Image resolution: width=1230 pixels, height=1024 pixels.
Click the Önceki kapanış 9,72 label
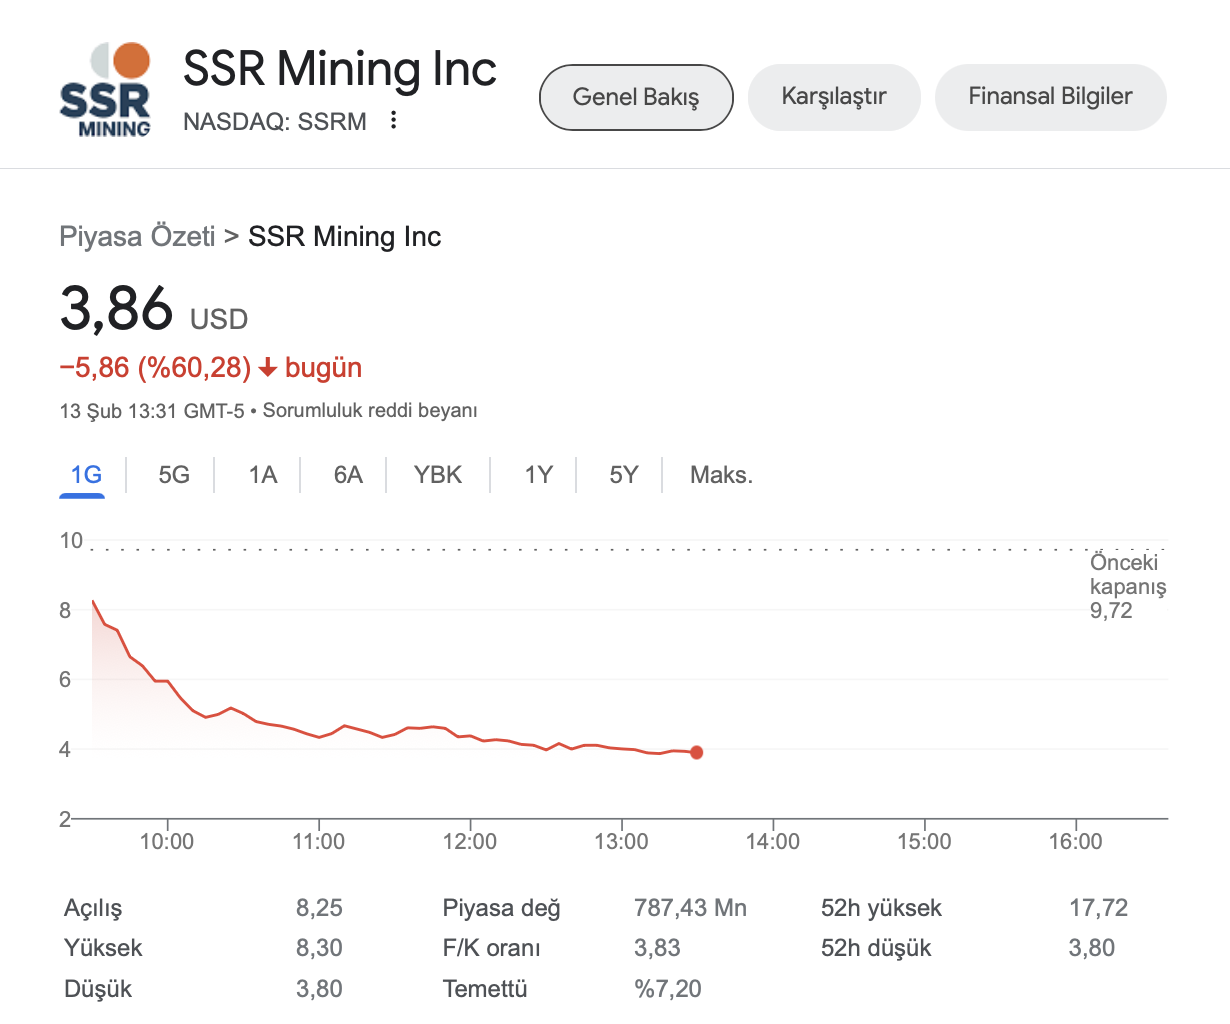click(x=1127, y=587)
